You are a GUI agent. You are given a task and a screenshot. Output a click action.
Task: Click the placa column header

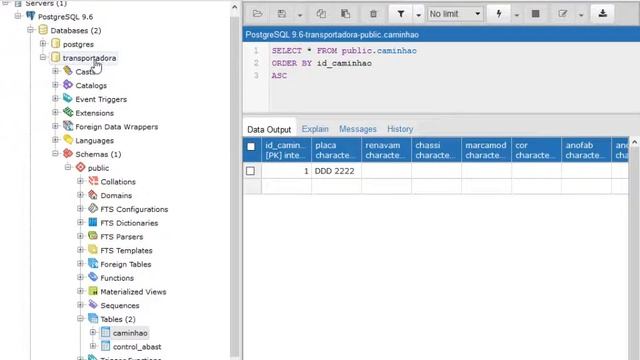(x=336, y=150)
